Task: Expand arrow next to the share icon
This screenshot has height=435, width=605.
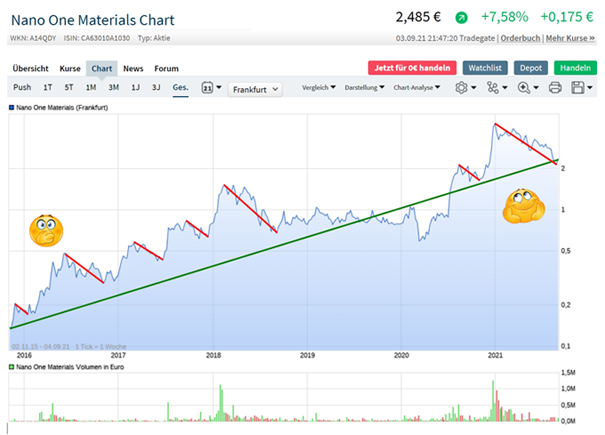Action: [x=505, y=88]
